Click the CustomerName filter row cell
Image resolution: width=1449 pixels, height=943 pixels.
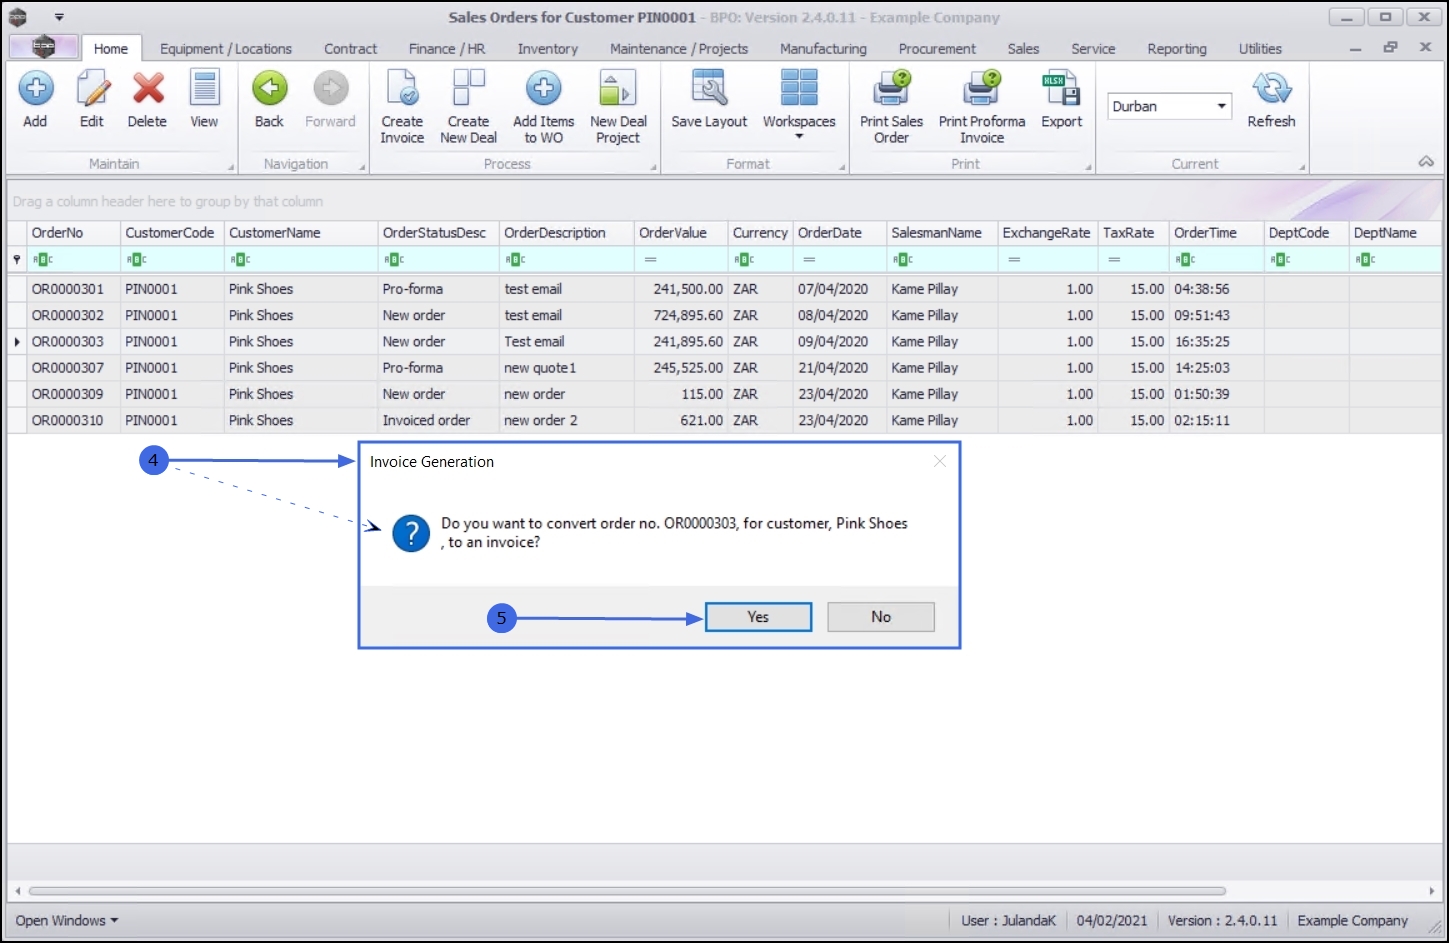[x=301, y=259]
